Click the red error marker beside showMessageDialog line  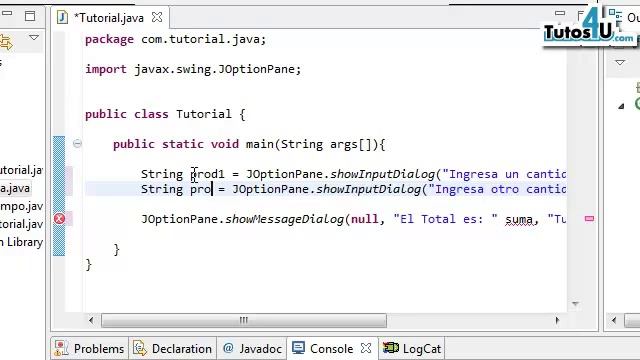59,219
